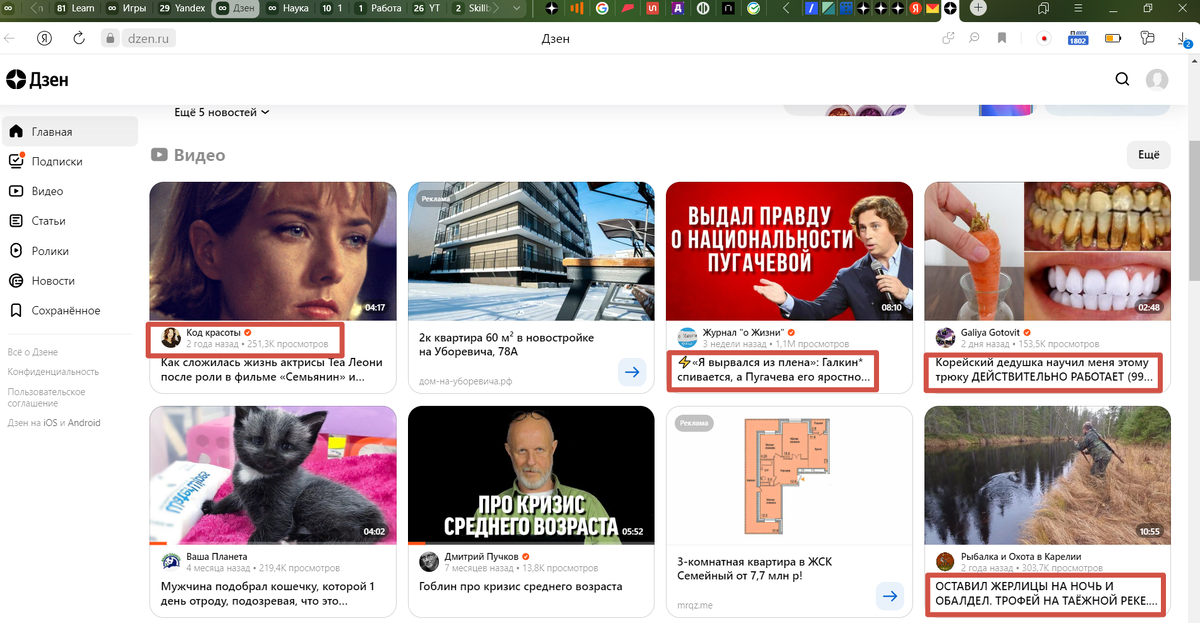
Task: Play the carrot and teeth video thumbnail
Action: 1047,251
